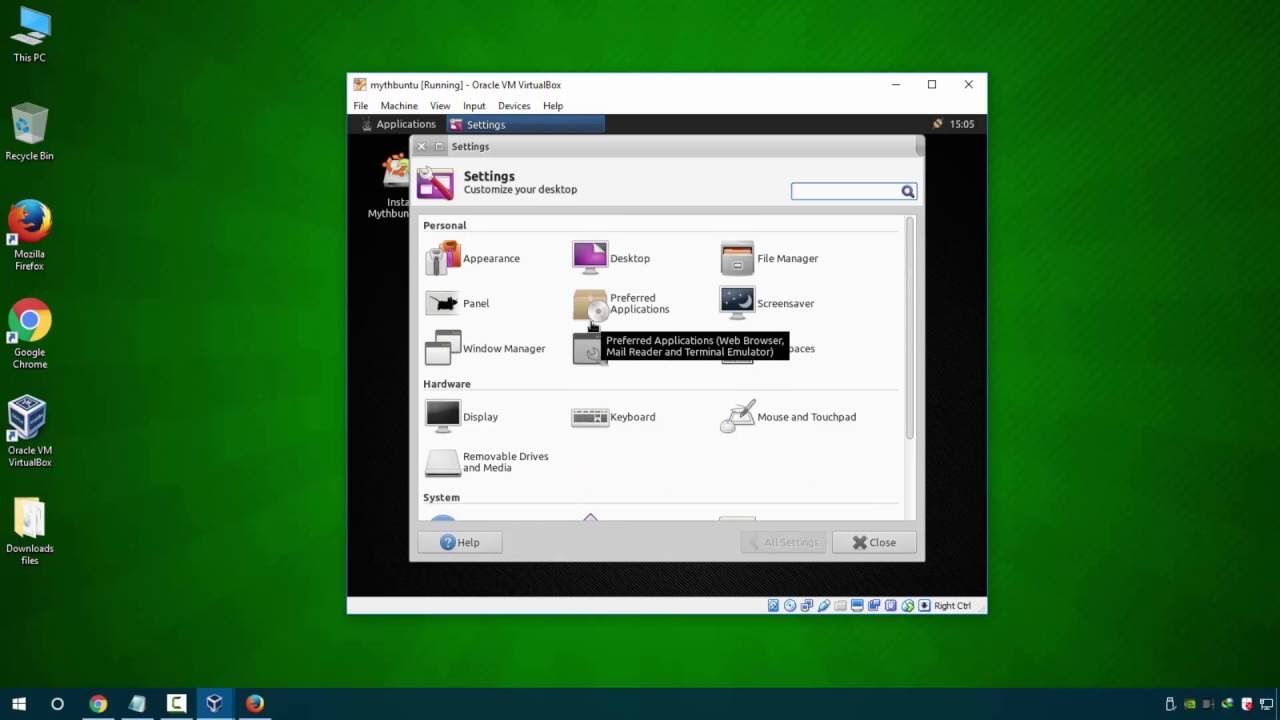Open Keyboard settings

(614, 417)
